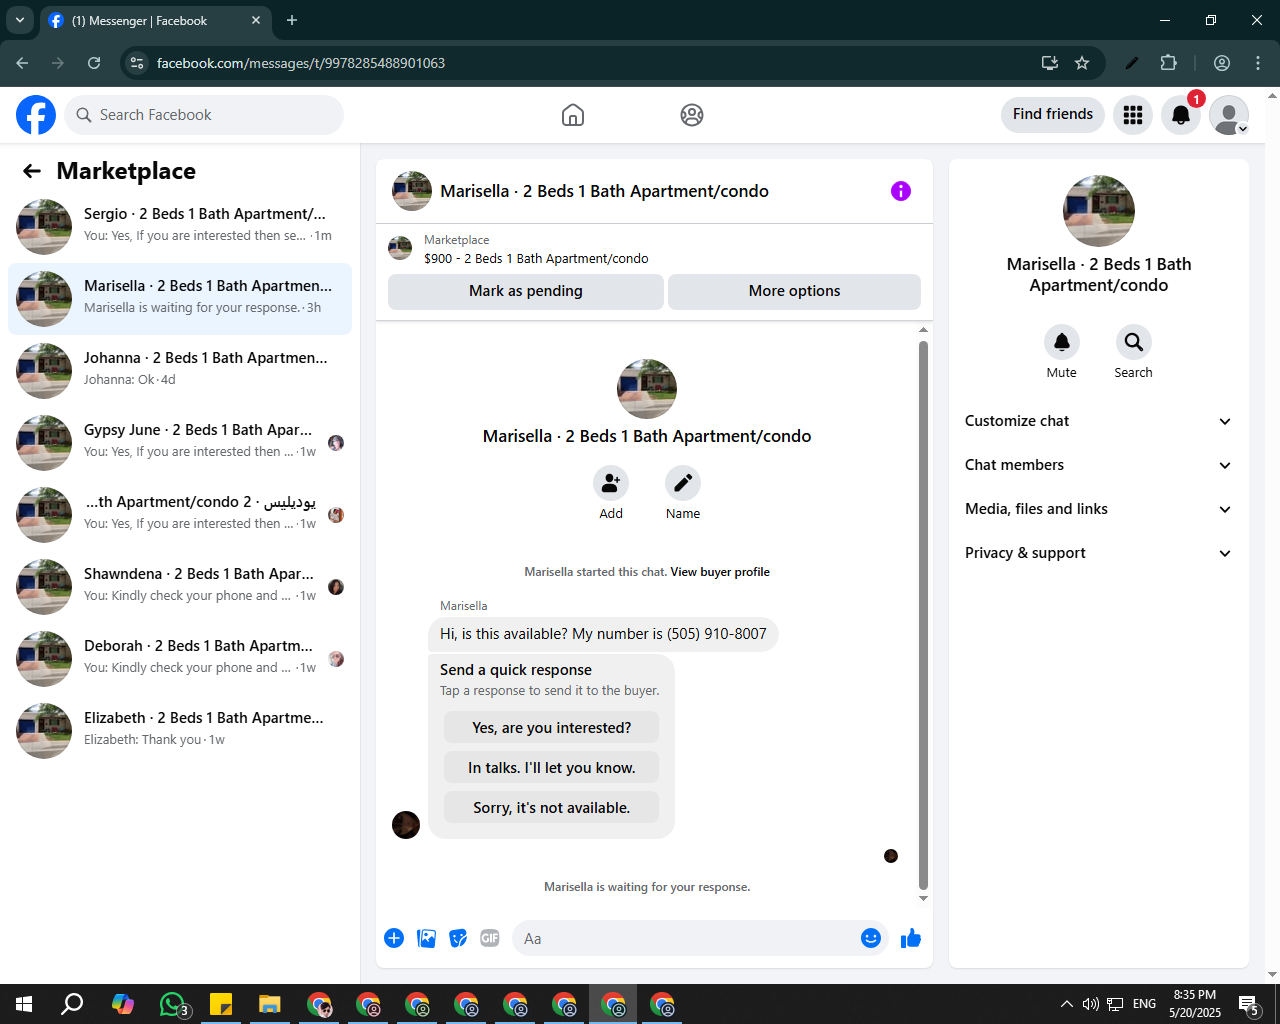The height and width of the screenshot is (1024, 1280).
Task: Choose a GIF icon
Action: tap(490, 938)
